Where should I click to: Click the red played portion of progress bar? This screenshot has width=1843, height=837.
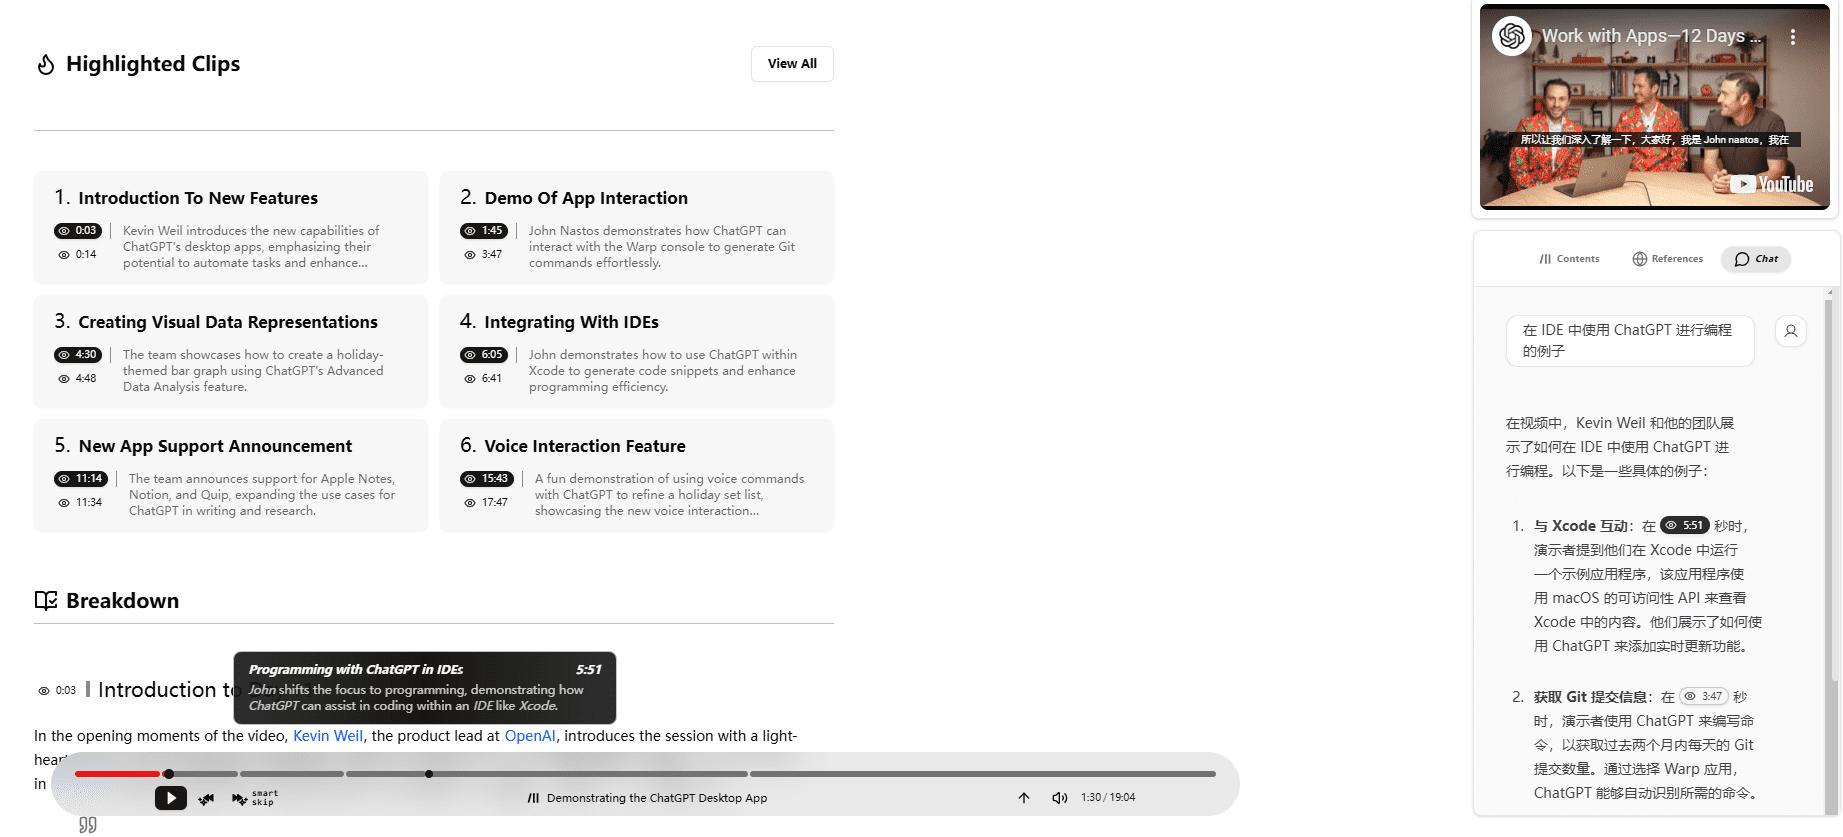tap(117, 774)
